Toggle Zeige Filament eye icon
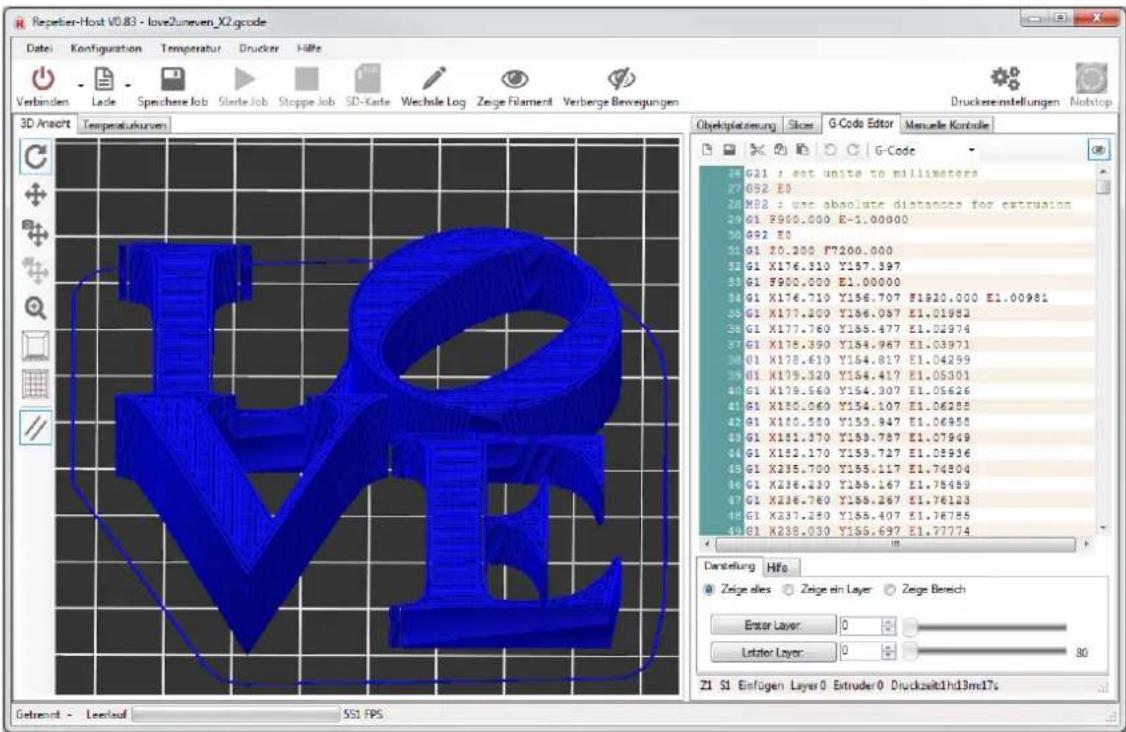Screen dimensions: 1126x732 (514, 78)
